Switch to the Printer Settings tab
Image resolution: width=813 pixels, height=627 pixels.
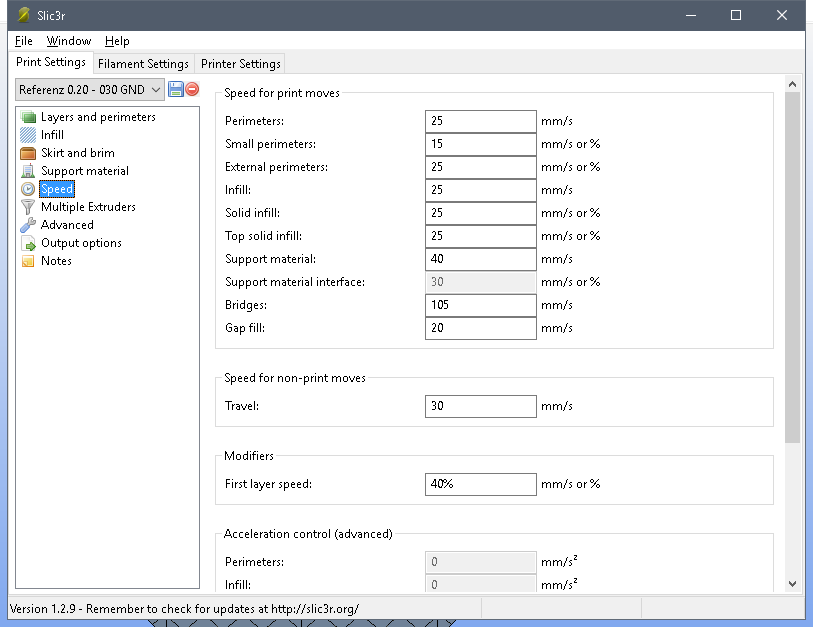(x=241, y=63)
